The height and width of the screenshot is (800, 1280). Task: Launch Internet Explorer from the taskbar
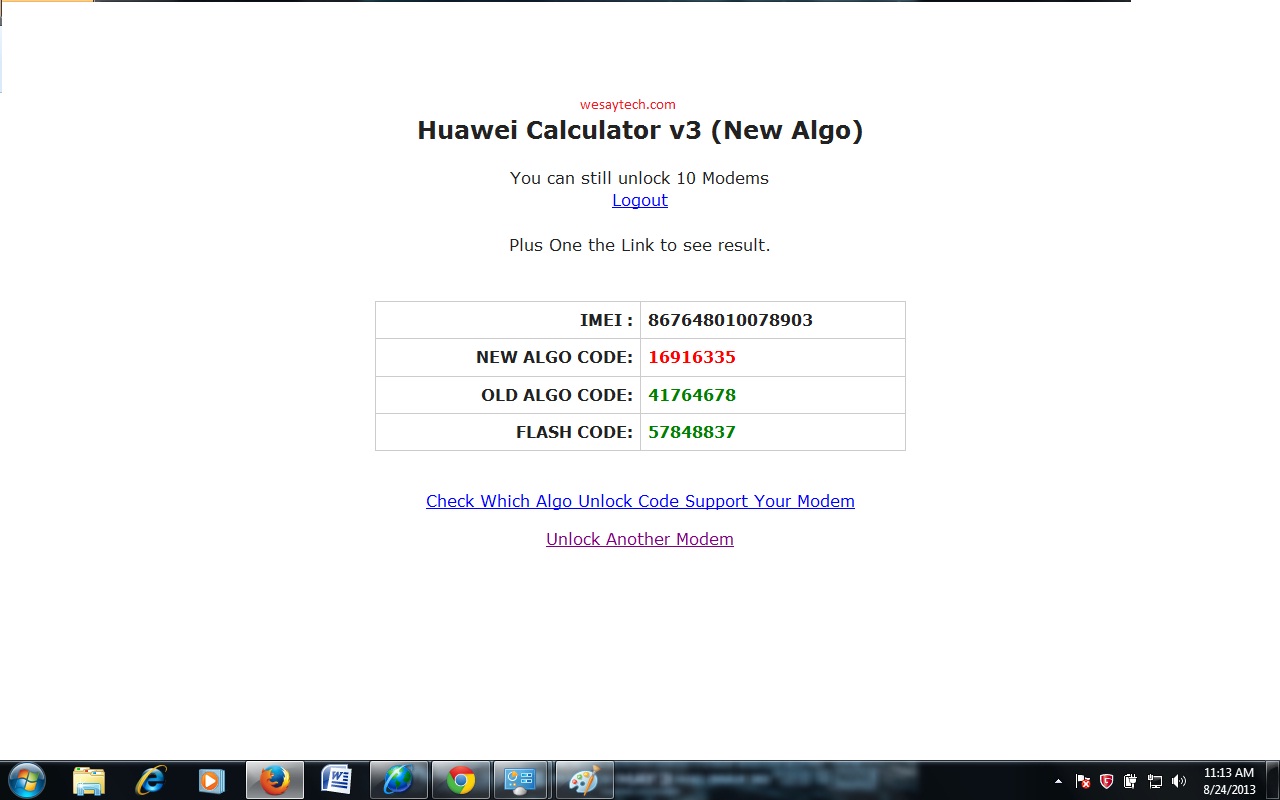(x=151, y=780)
